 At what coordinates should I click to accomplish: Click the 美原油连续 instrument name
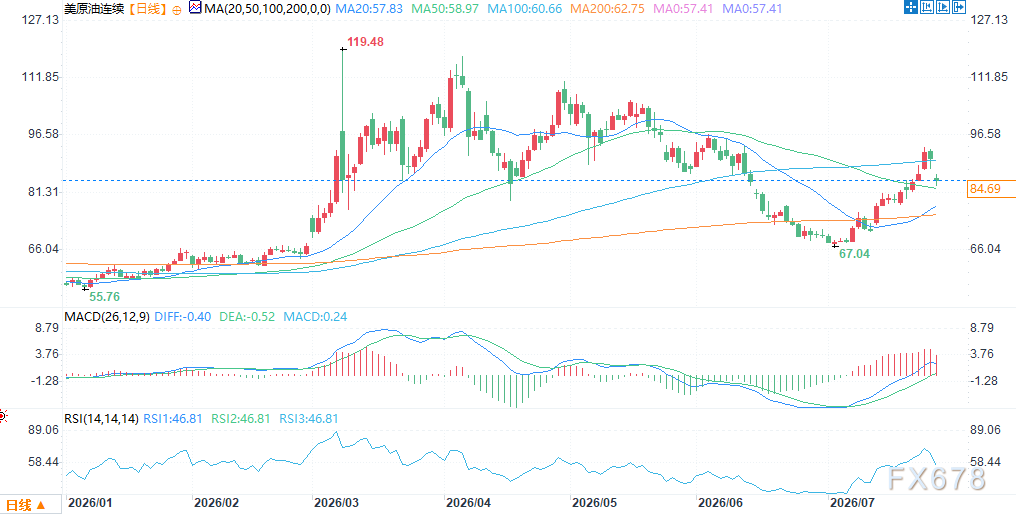(x=95, y=9)
